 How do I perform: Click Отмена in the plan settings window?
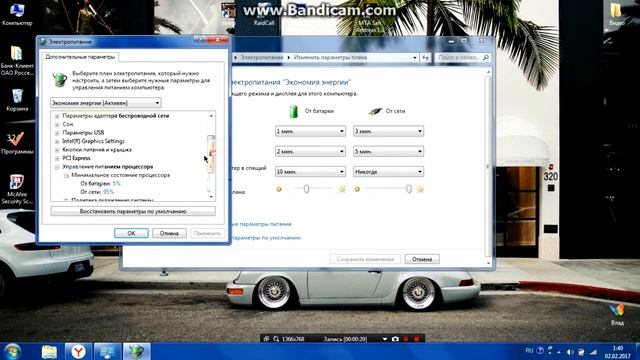[x=422, y=259]
